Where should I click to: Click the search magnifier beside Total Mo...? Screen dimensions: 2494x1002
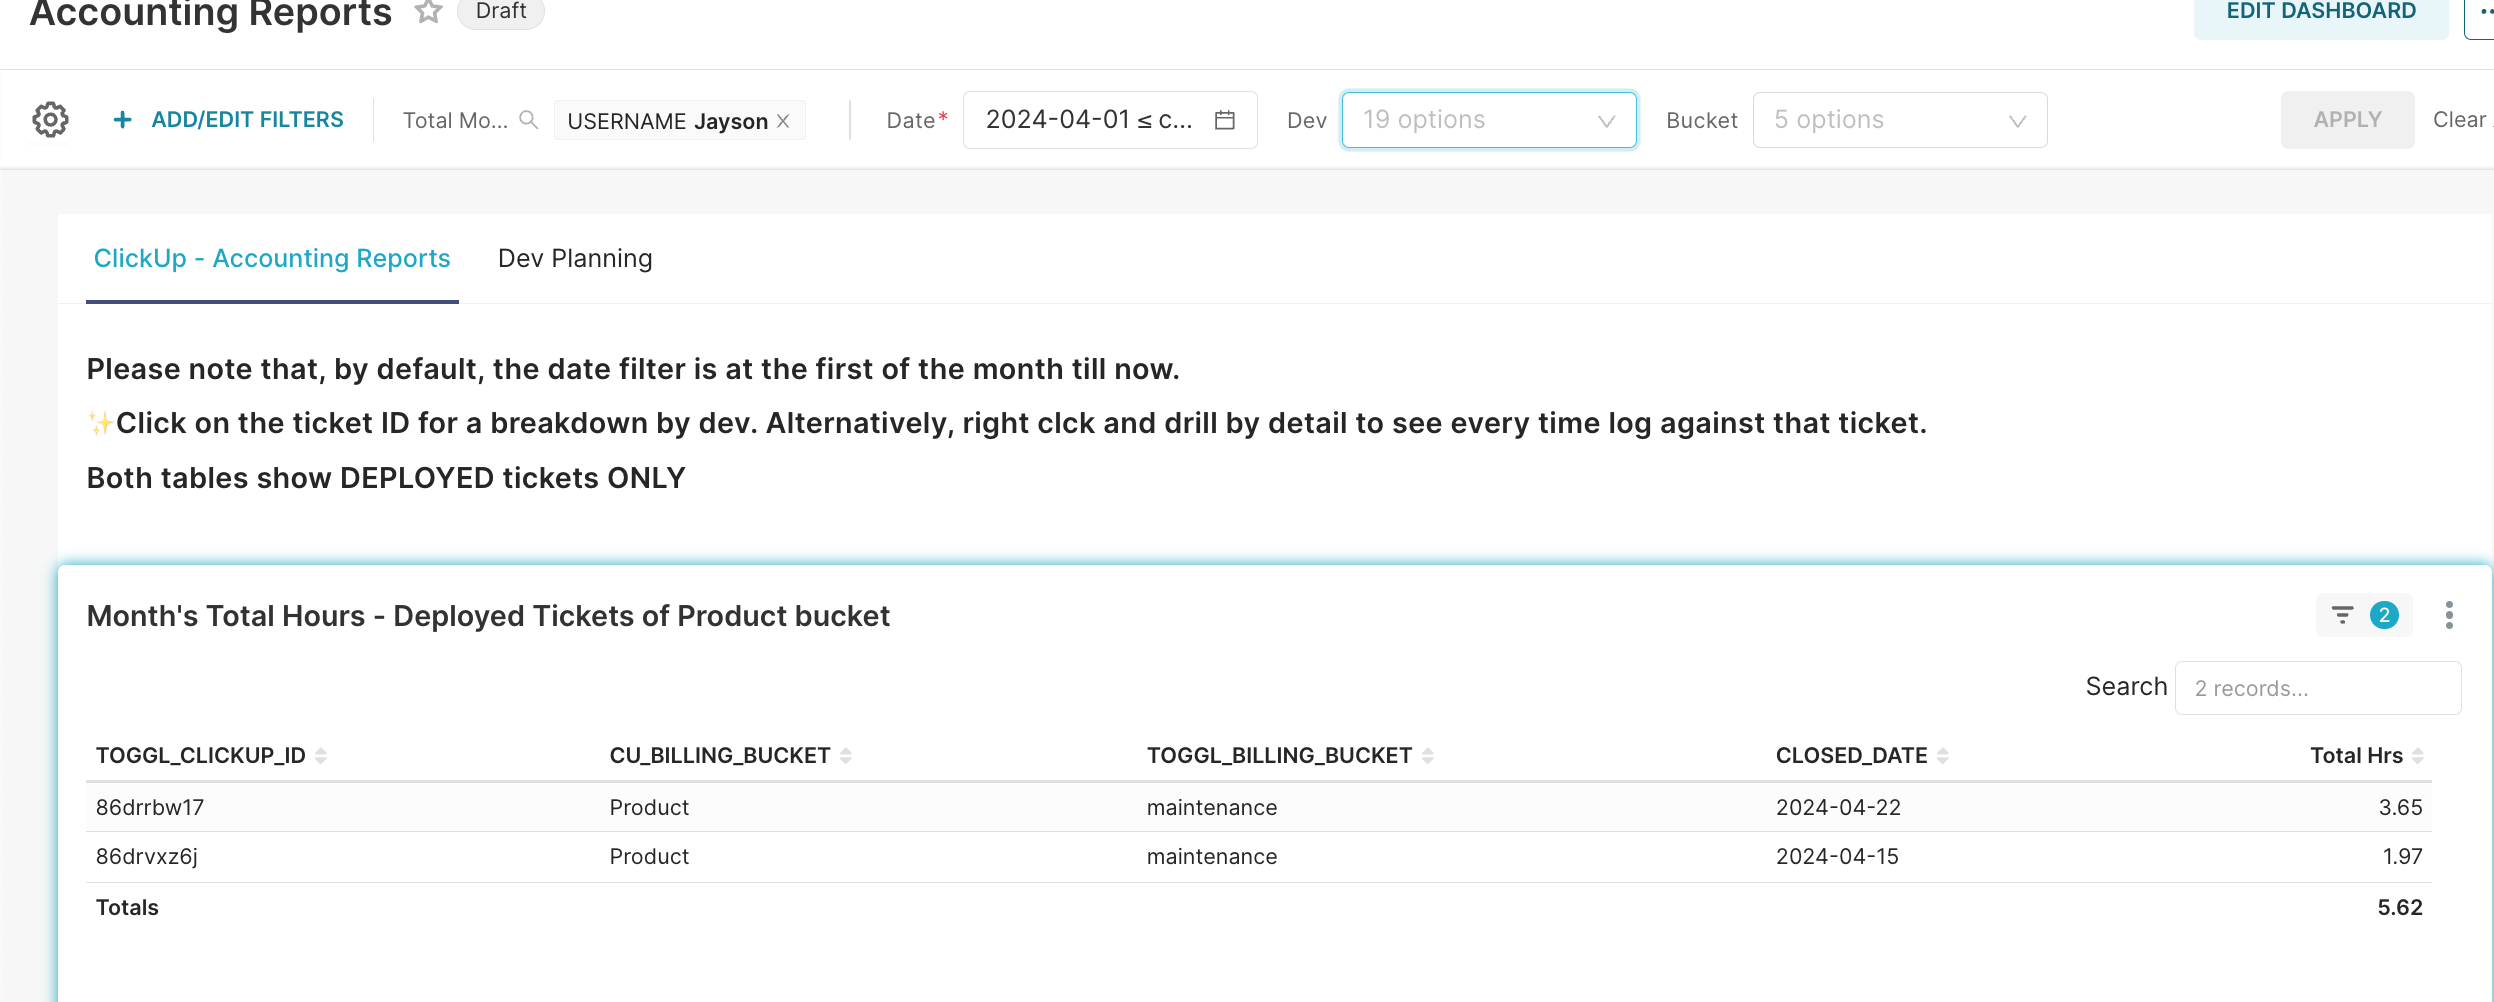(x=529, y=120)
